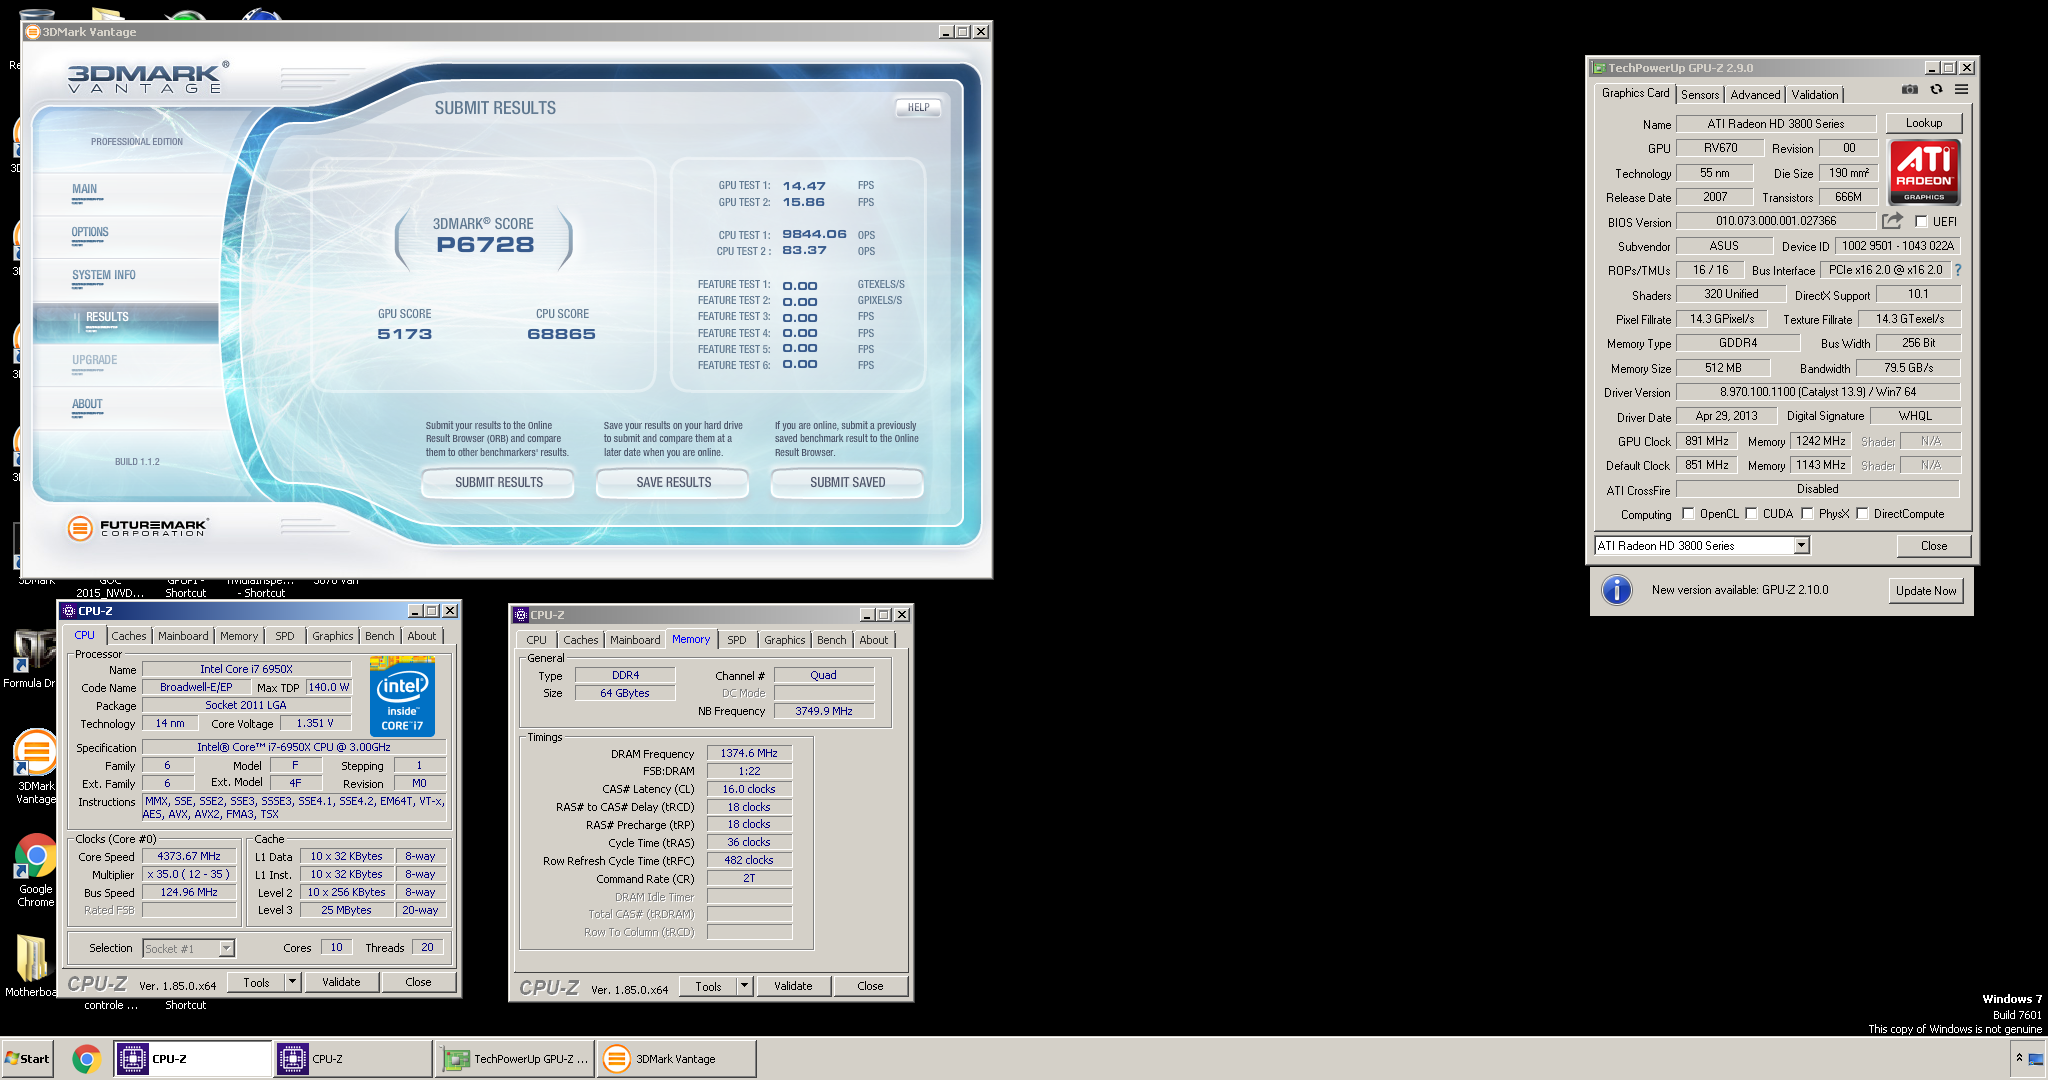This screenshot has height=1080, width=2048.
Task: Click Tools button in right CPU-Z window
Action: [708, 986]
